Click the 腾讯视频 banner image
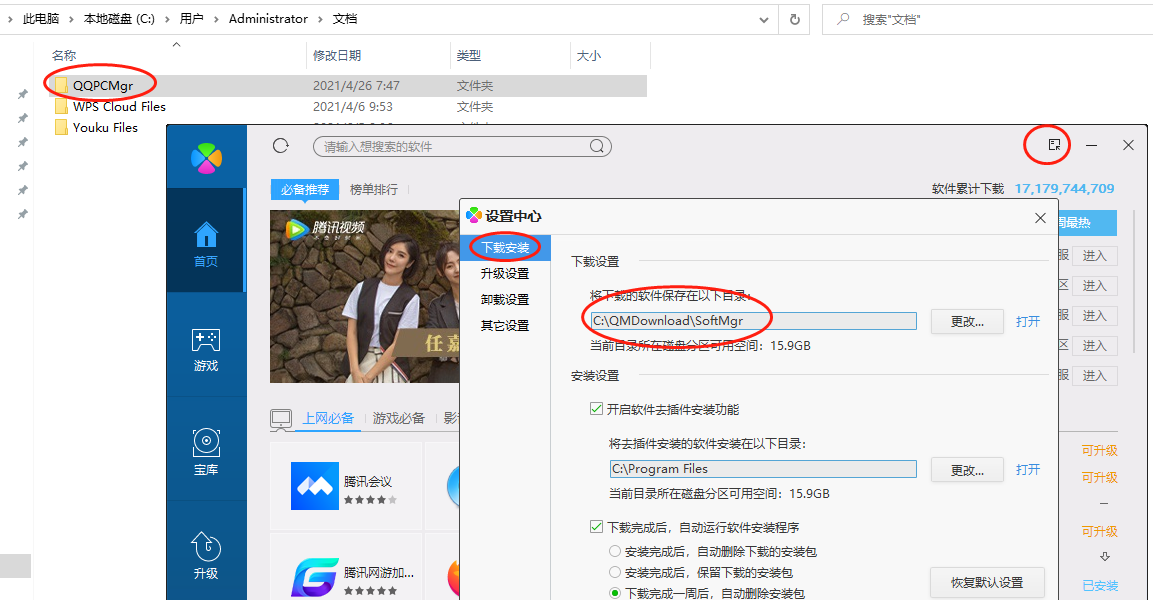The height and width of the screenshot is (600, 1153). (x=365, y=296)
